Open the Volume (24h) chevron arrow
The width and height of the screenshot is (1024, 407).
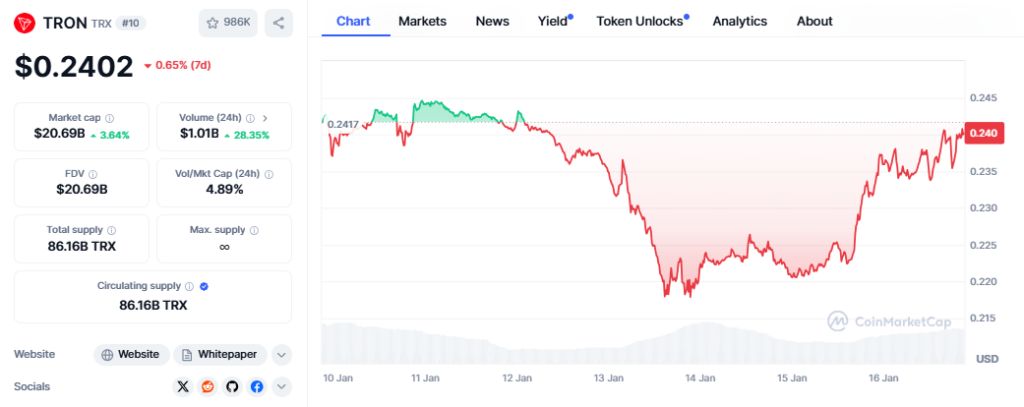click(x=265, y=117)
